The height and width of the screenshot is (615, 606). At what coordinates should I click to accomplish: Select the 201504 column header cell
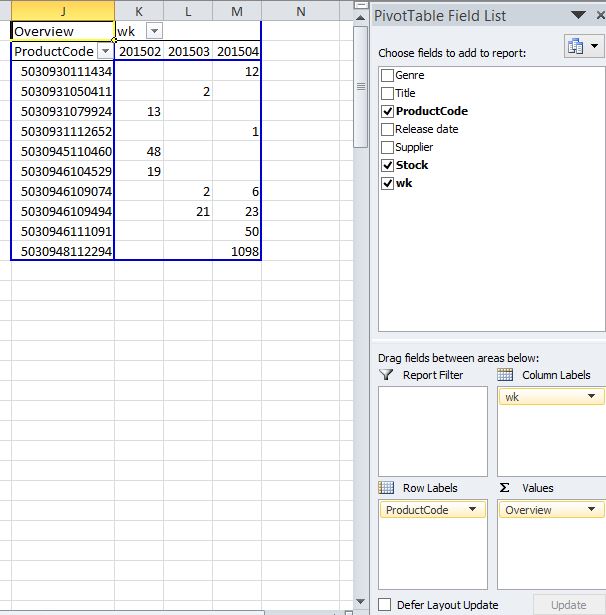tap(237, 51)
